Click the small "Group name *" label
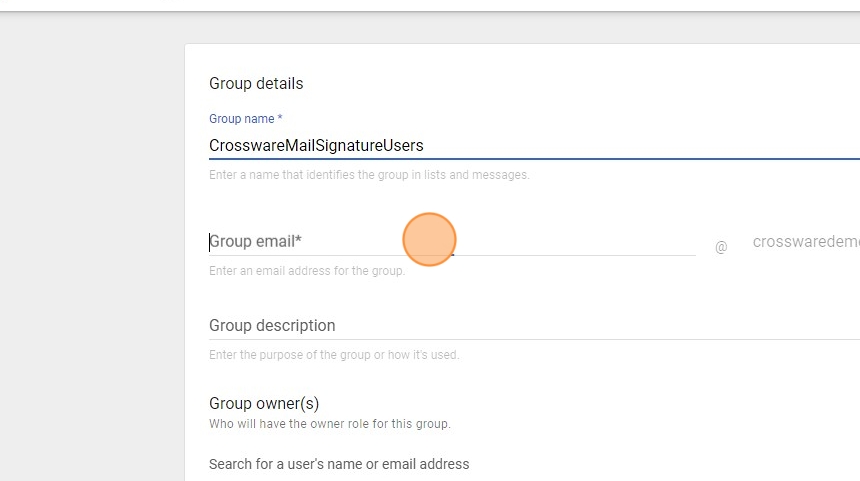This screenshot has width=860, height=481. 246,119
